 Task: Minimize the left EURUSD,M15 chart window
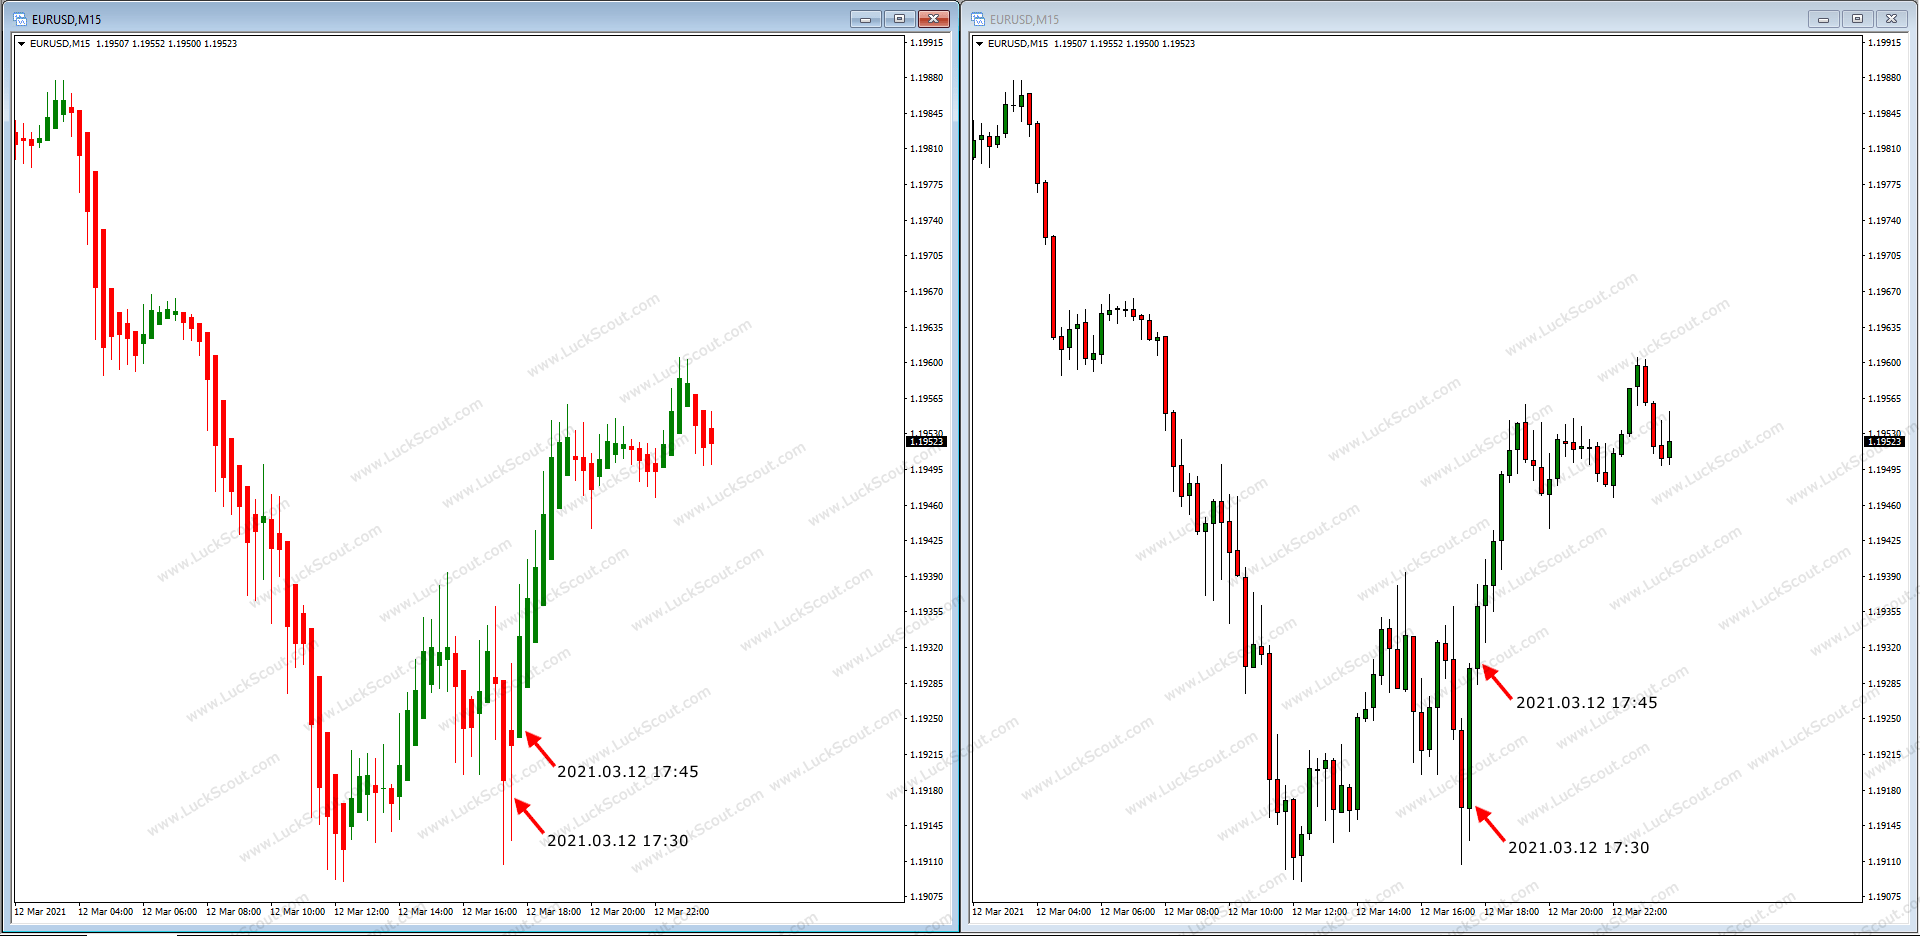click(866, 19)
